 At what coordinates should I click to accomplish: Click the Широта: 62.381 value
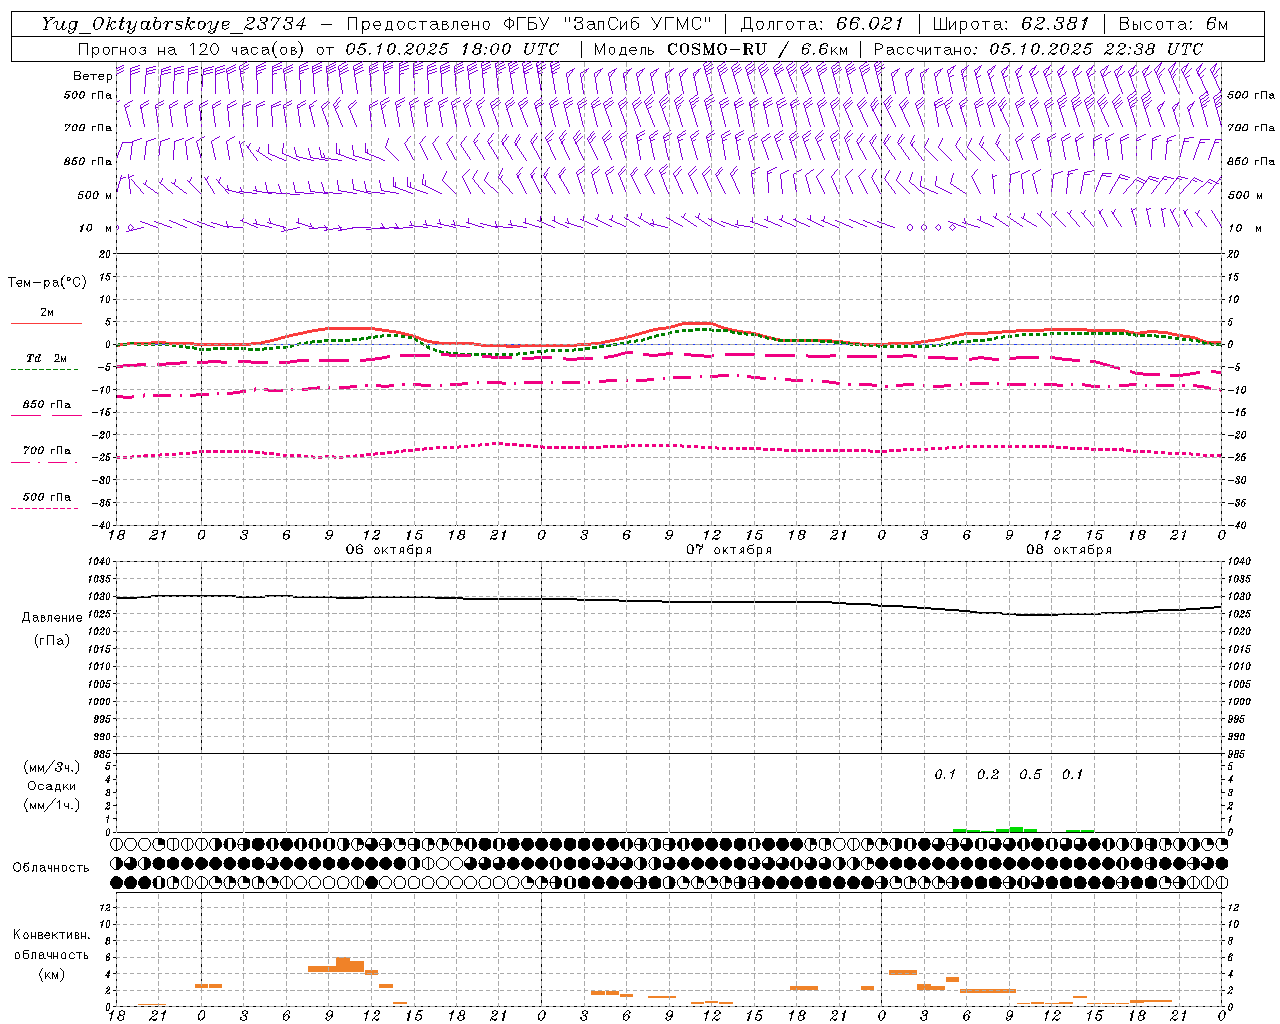coord(1010,24)
